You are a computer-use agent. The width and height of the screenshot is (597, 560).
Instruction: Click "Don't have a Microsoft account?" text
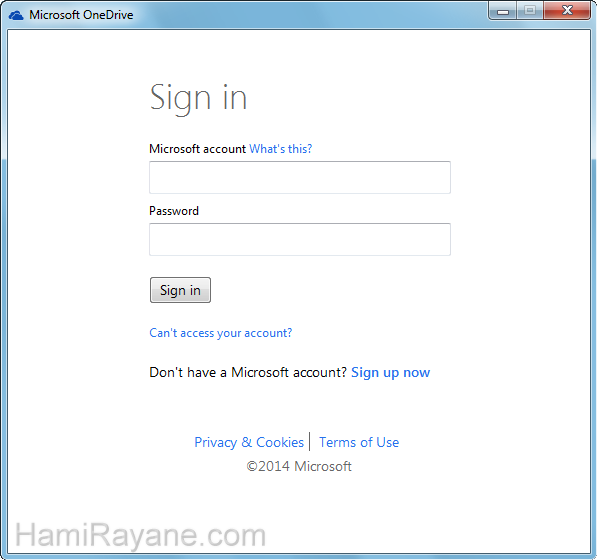[x=248, y=372]
